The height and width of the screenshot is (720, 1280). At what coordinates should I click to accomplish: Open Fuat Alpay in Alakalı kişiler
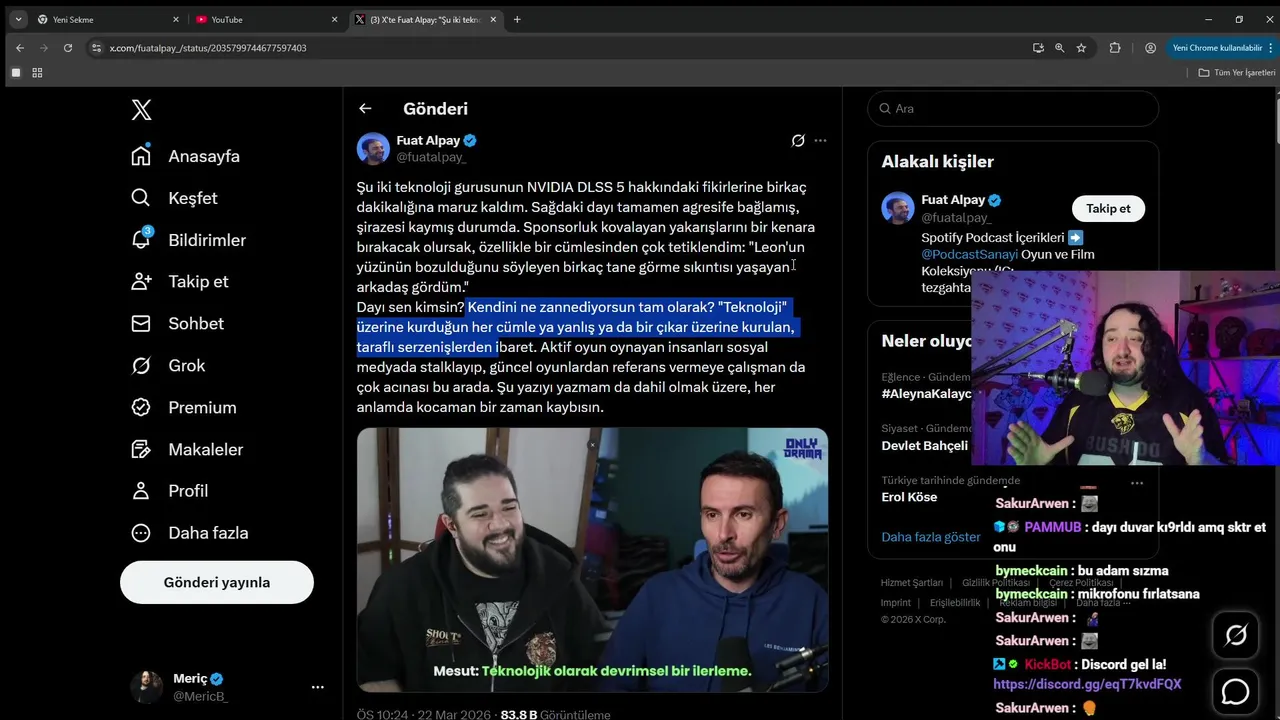tap(953, 200)
